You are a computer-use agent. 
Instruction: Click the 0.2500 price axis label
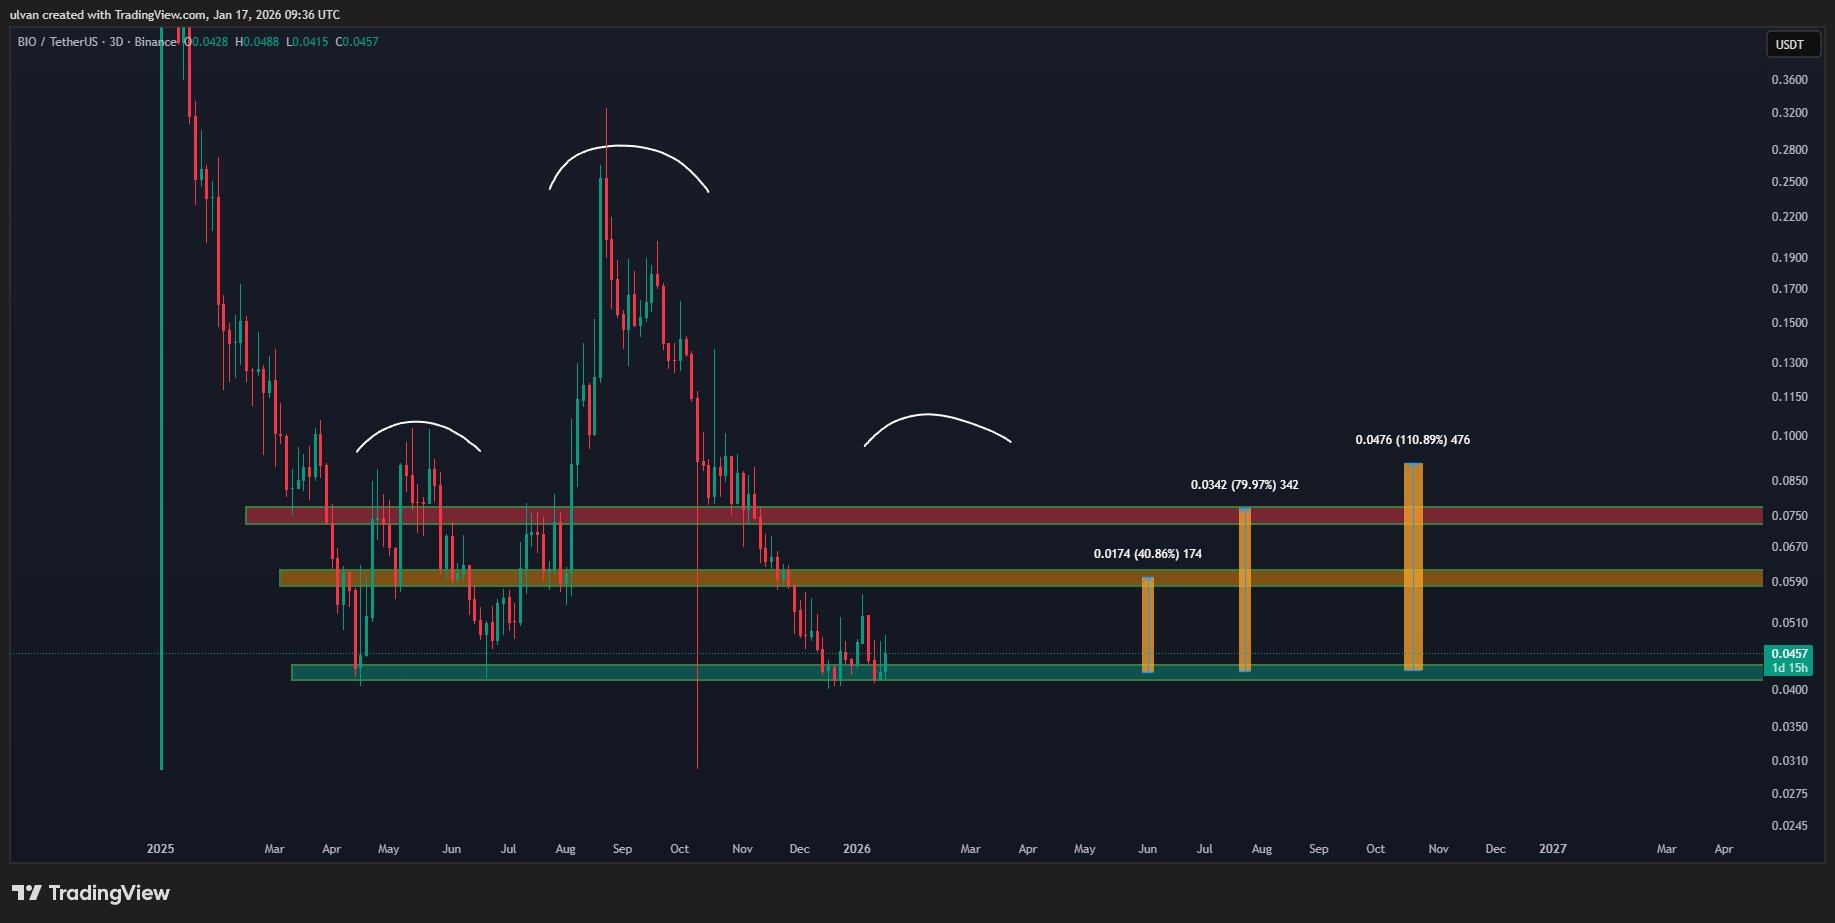click(1789, 182)
